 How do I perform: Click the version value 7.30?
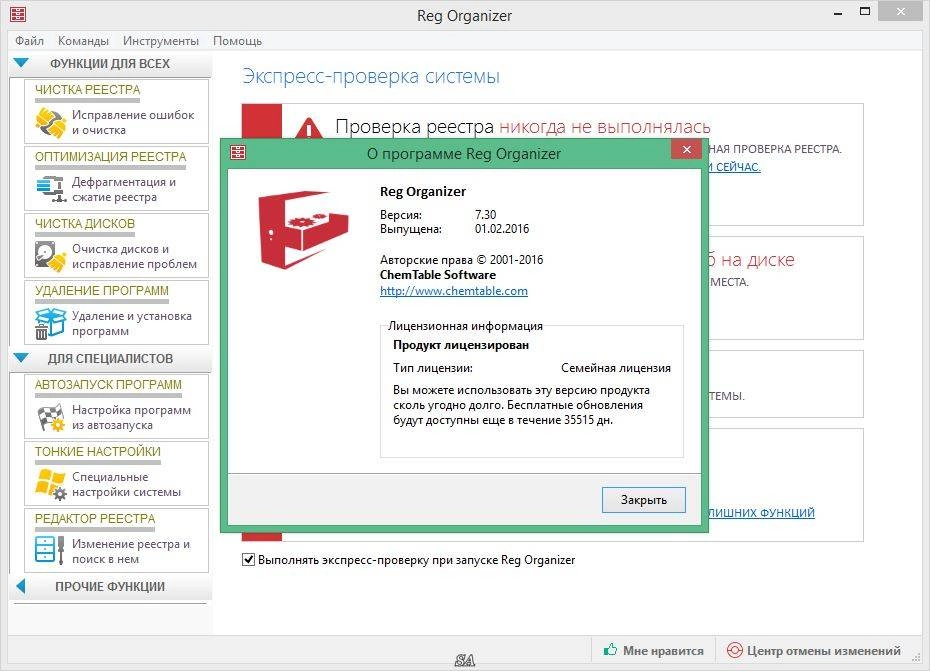[485, 215]
